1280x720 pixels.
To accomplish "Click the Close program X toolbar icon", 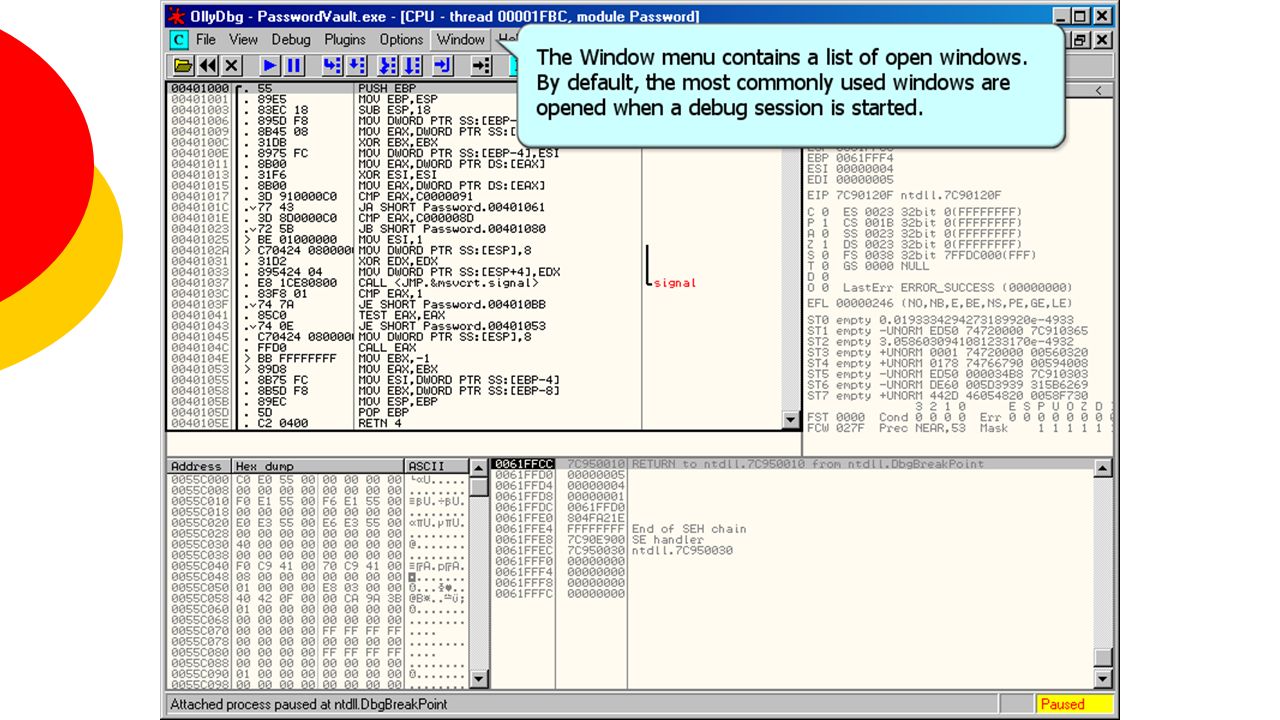I will point(232,65).
